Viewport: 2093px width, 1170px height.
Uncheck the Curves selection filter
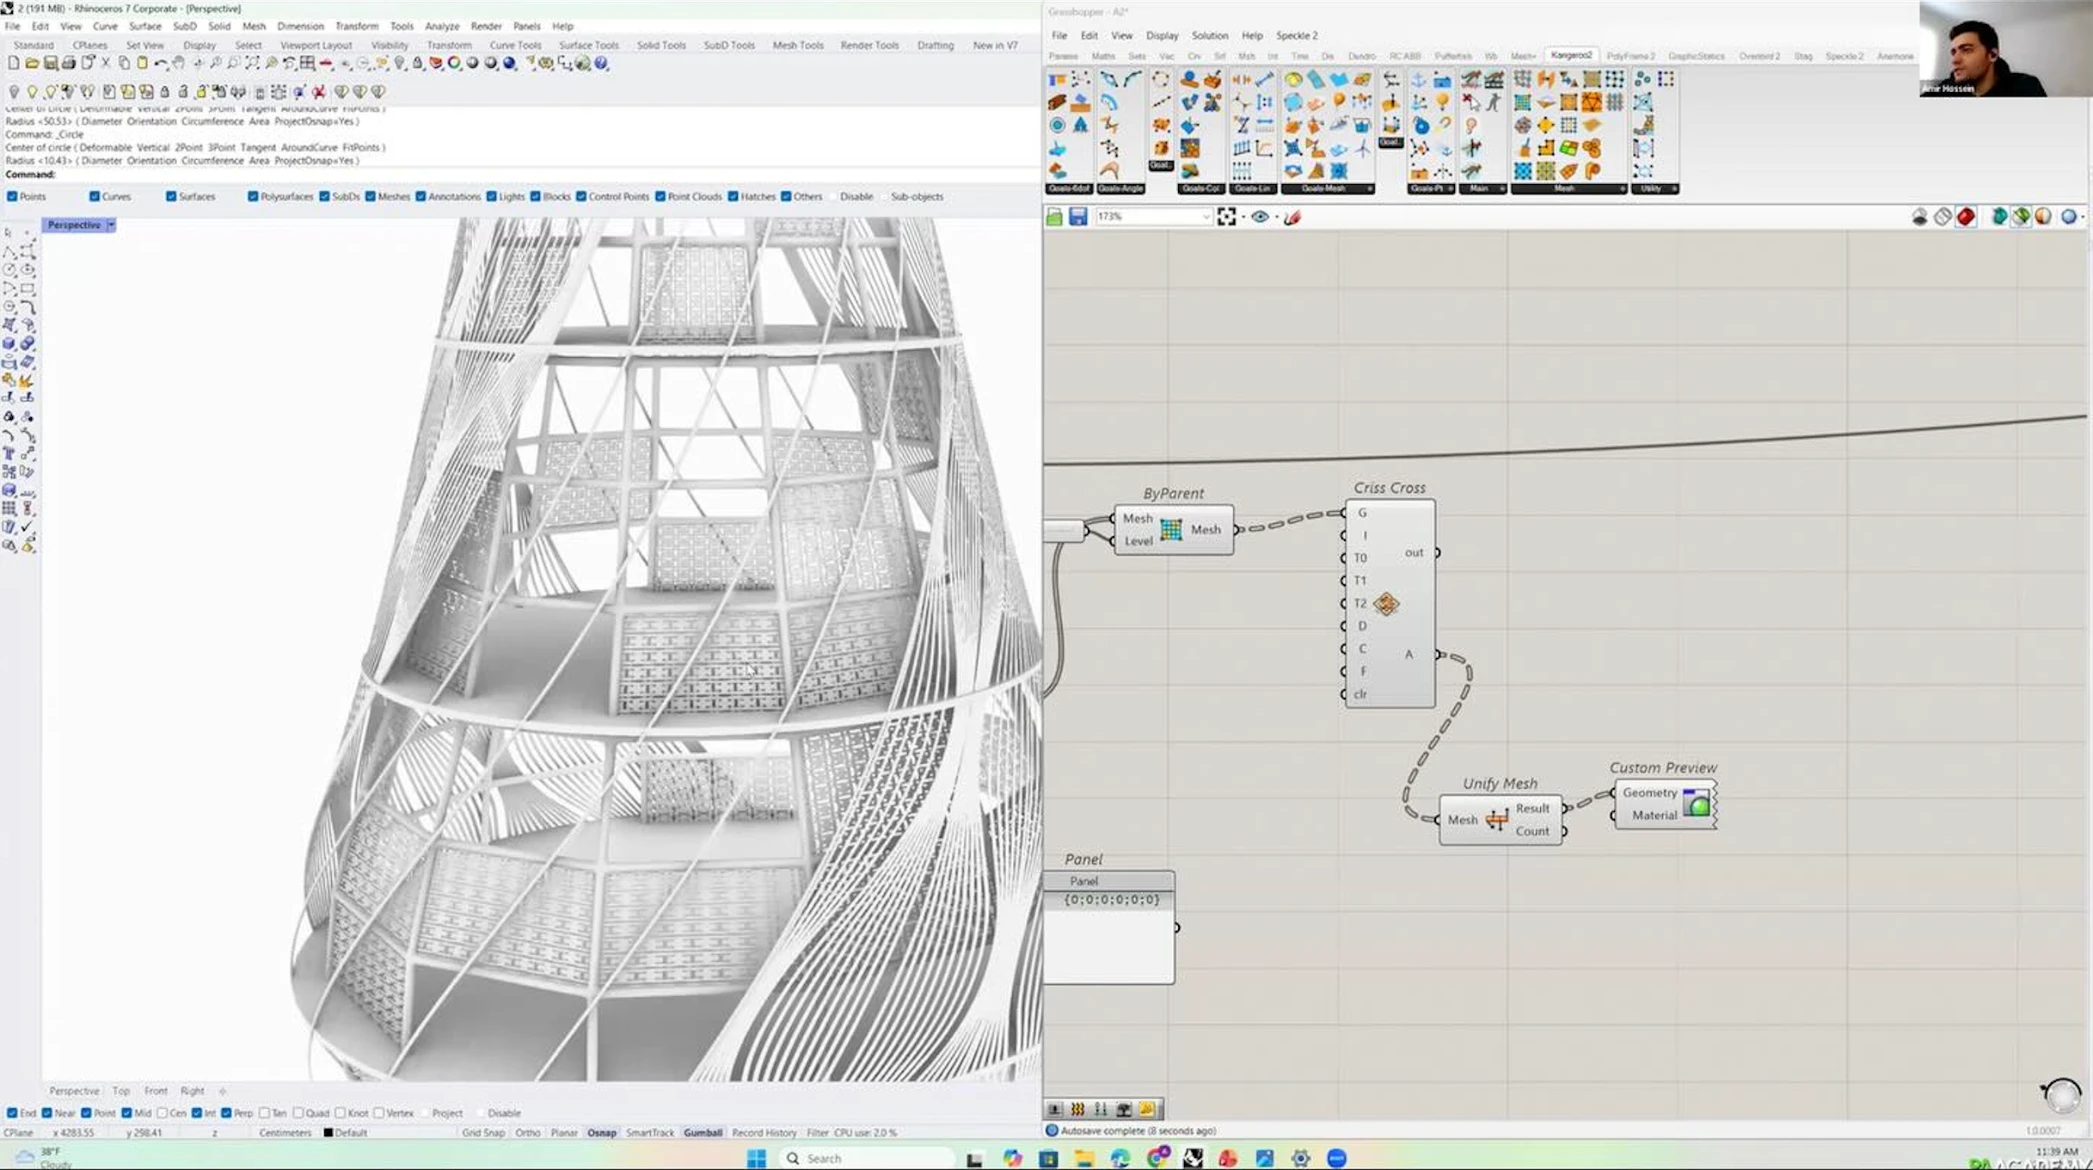click(x=95, y=197)
